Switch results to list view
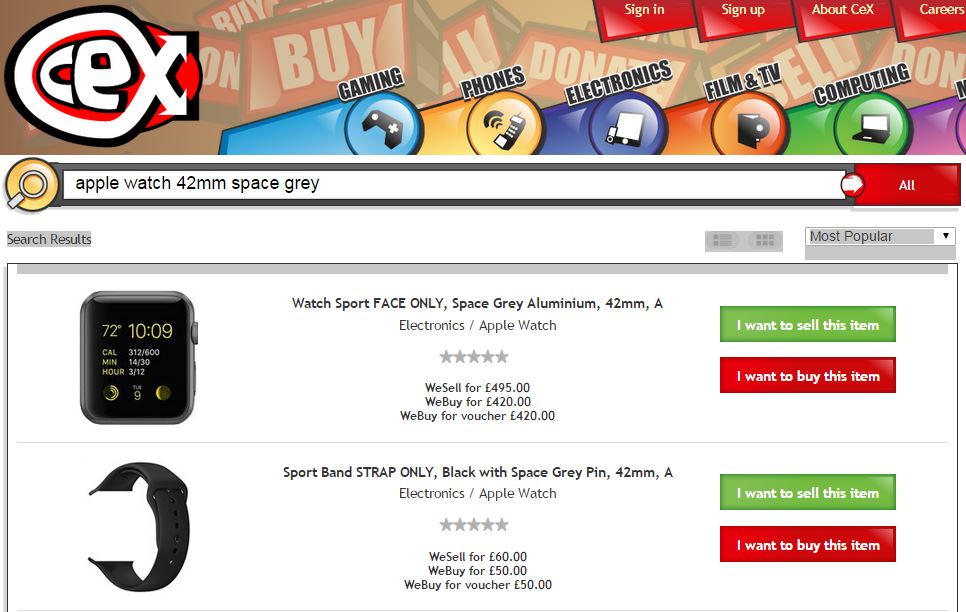 724,240
